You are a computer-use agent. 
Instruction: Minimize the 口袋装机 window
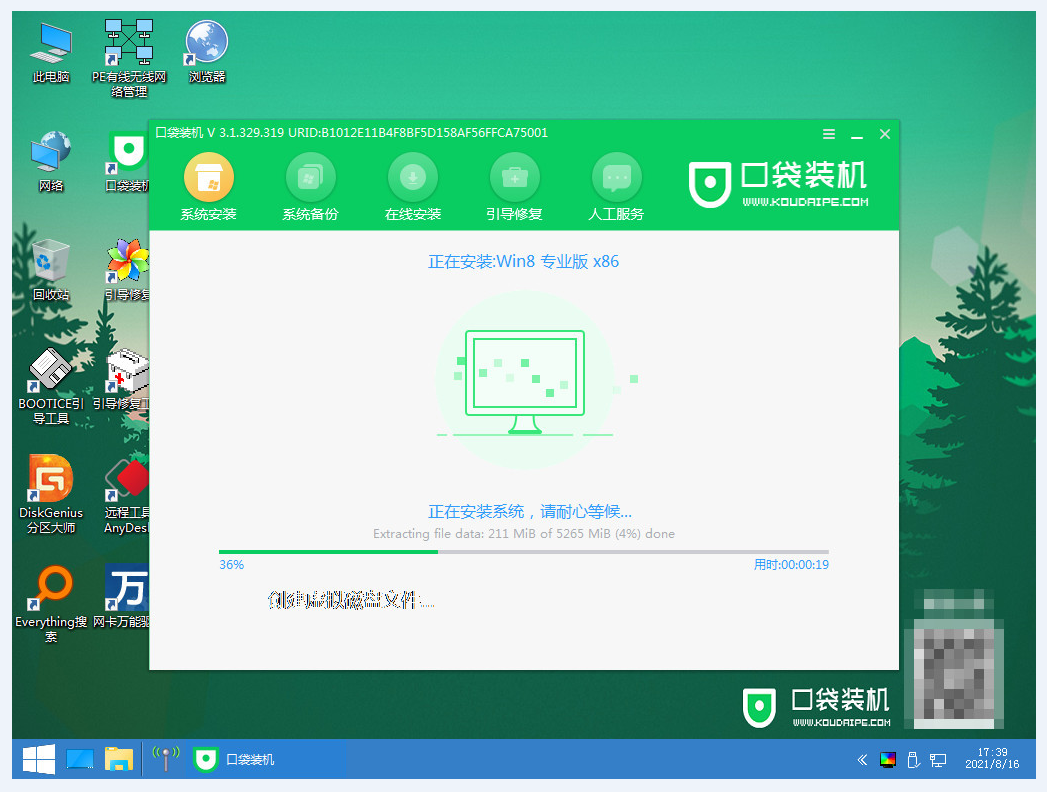point(857,136)
